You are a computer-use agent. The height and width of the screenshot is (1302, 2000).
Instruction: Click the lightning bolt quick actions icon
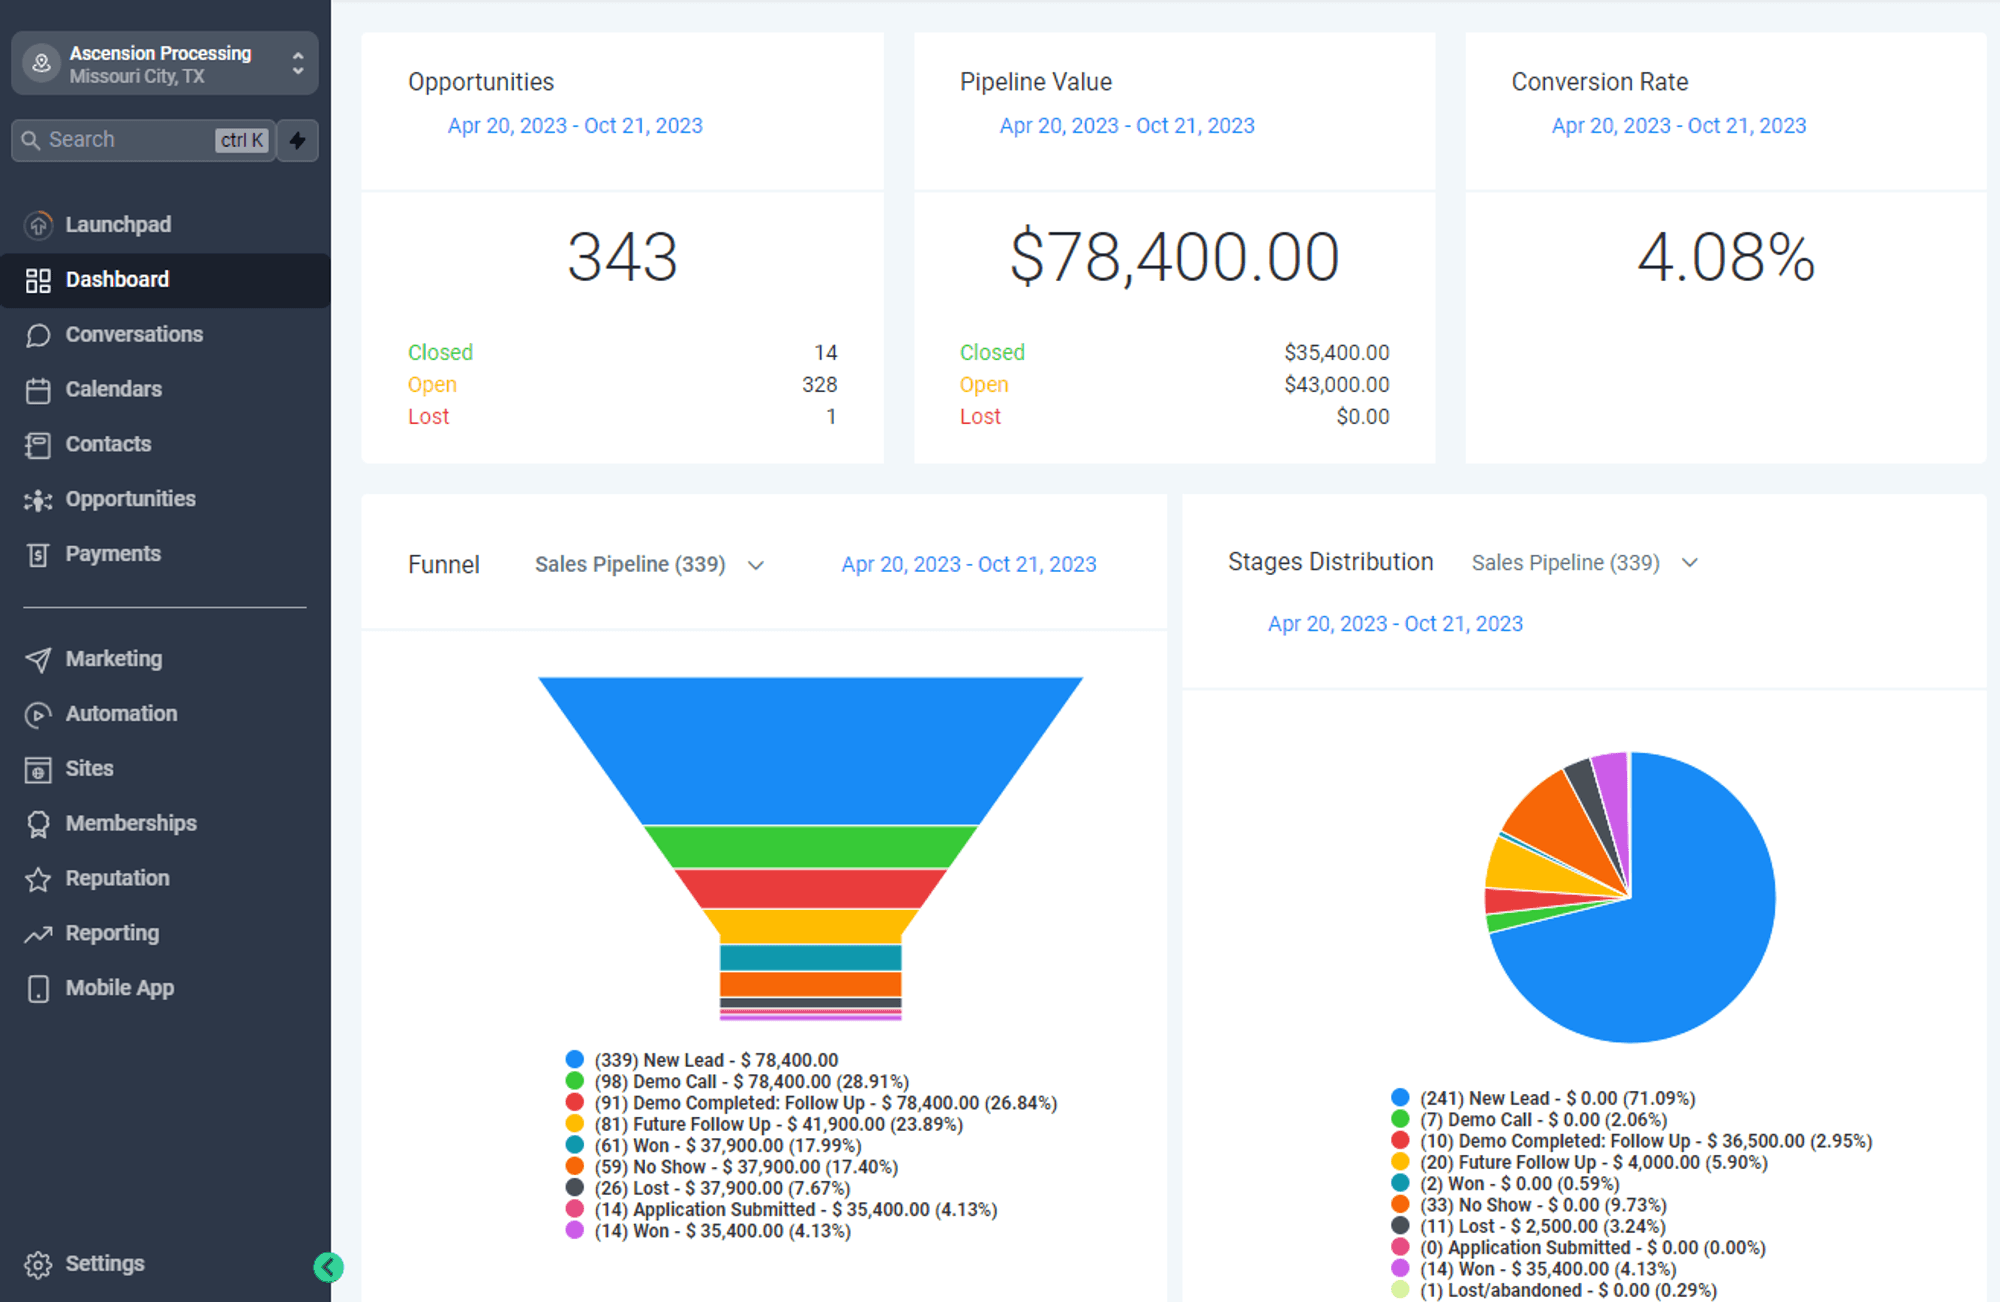298,140
